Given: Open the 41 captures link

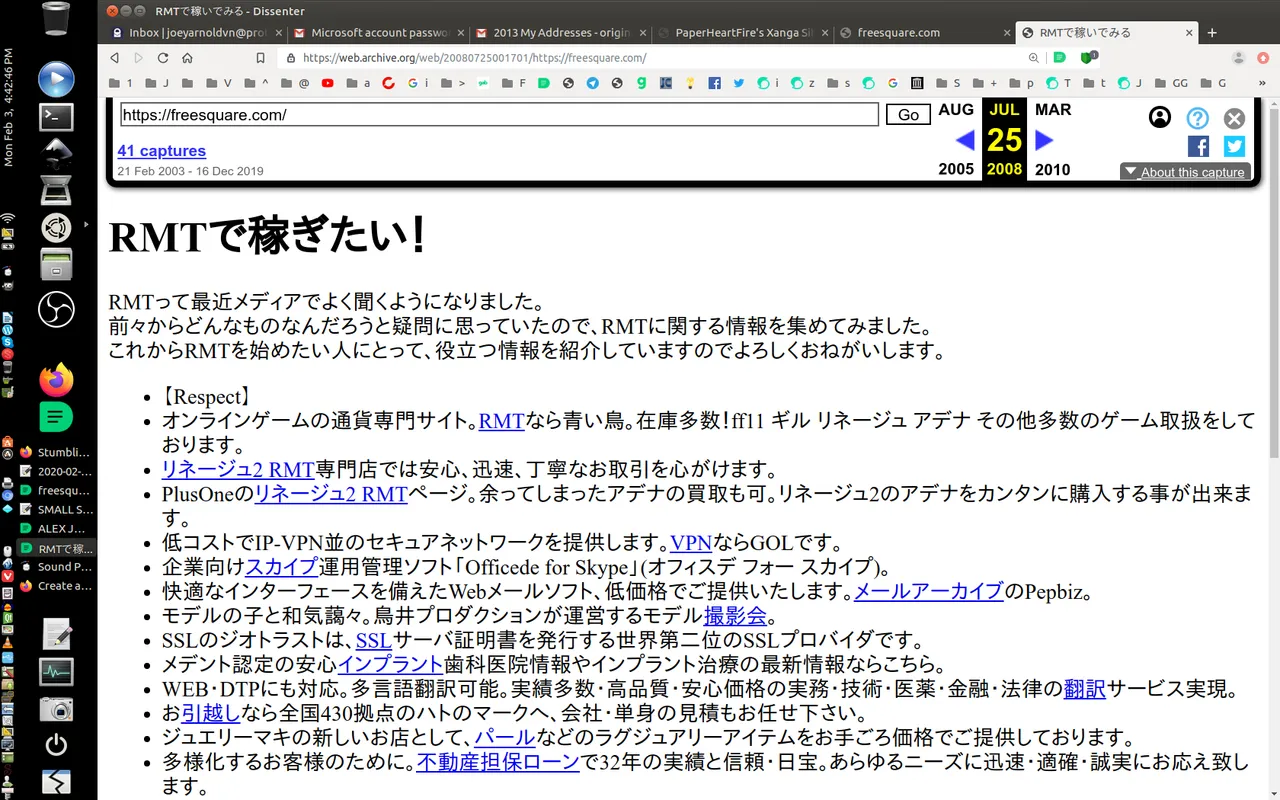Looking at the screenshot, I should (x=161, y=151).
